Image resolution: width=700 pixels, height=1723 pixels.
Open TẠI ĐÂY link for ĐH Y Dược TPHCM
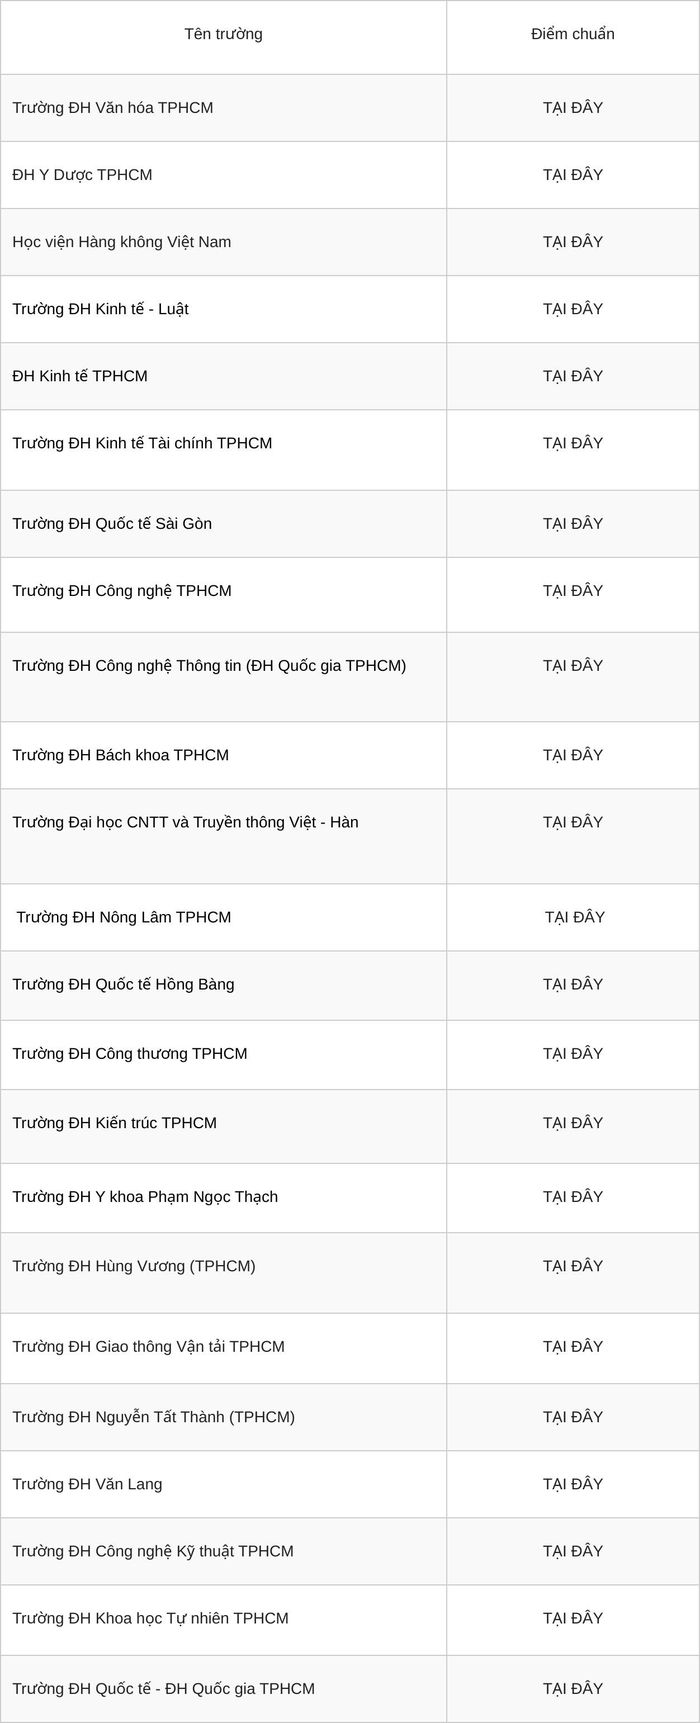coord(573,175)
